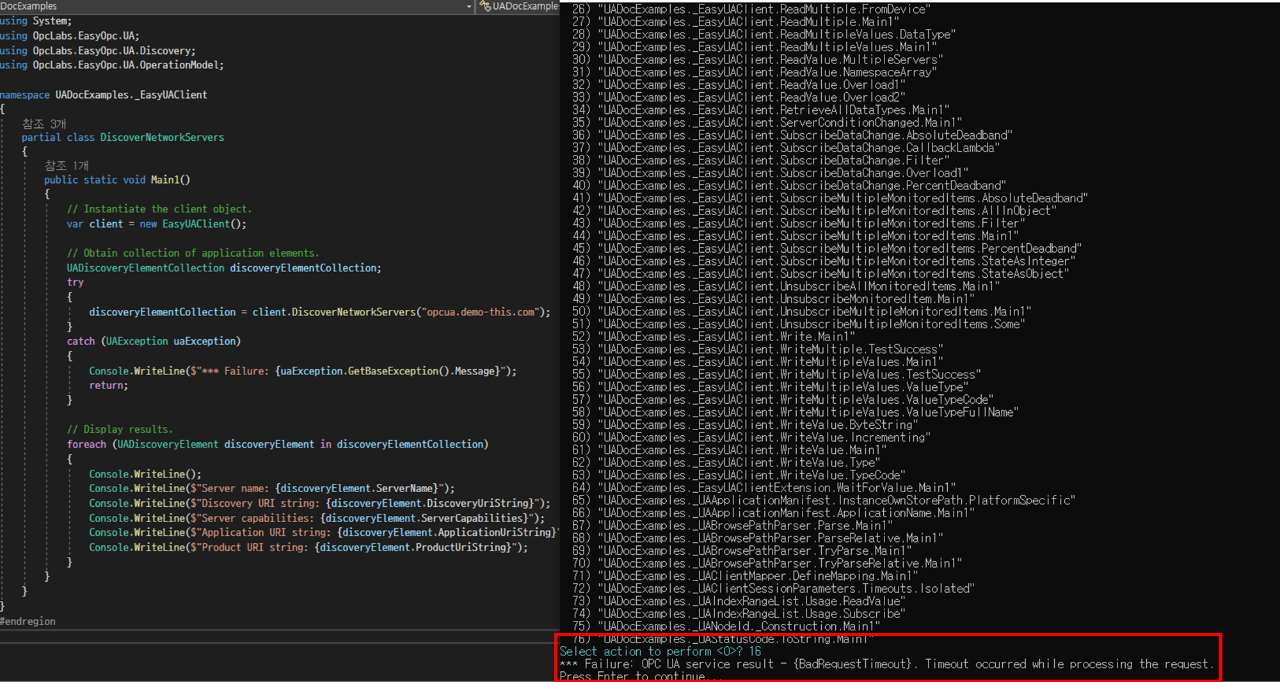Click the 'return;' statement
This screenshot has width=1280, height=682.
coord(108,385)
